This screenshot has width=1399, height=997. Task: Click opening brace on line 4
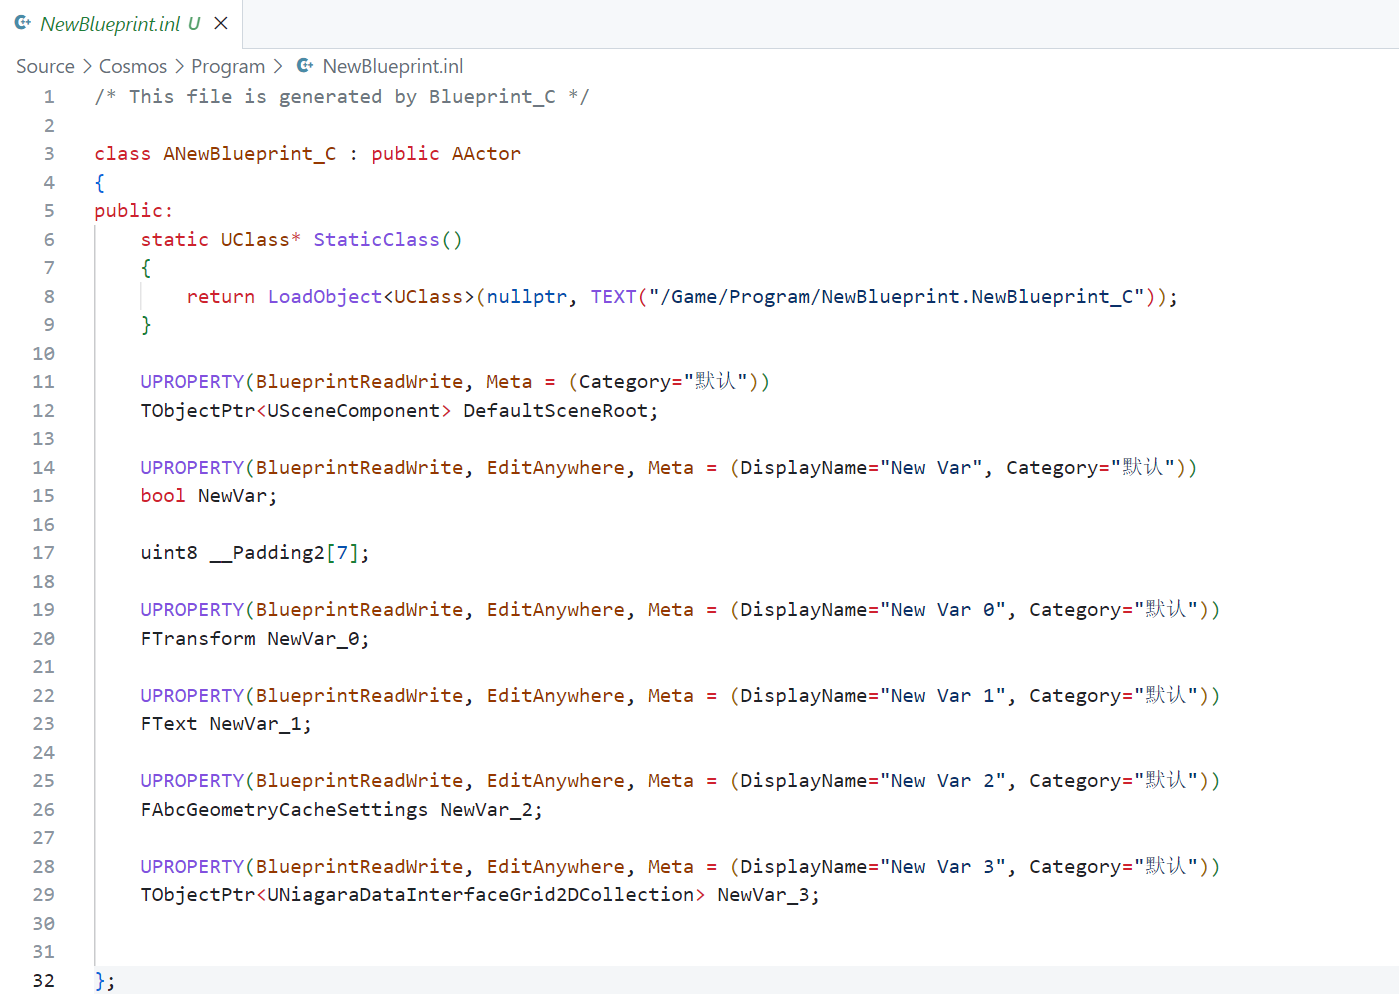click(x=100, y=183)
